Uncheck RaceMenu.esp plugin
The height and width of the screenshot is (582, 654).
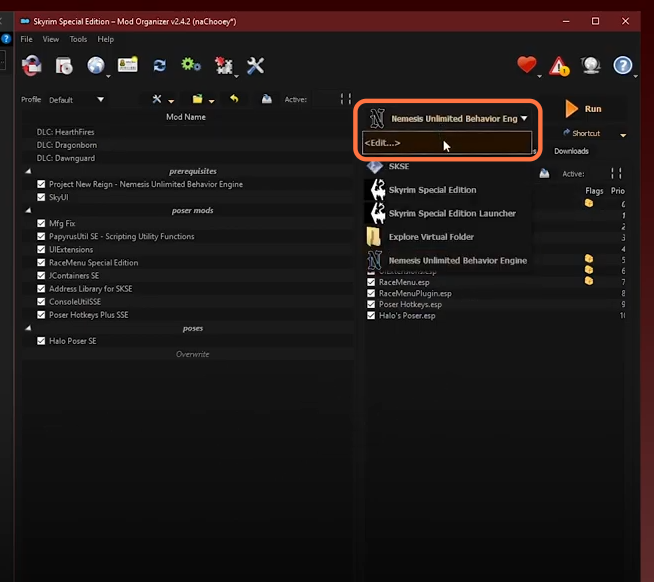point(371,282)
